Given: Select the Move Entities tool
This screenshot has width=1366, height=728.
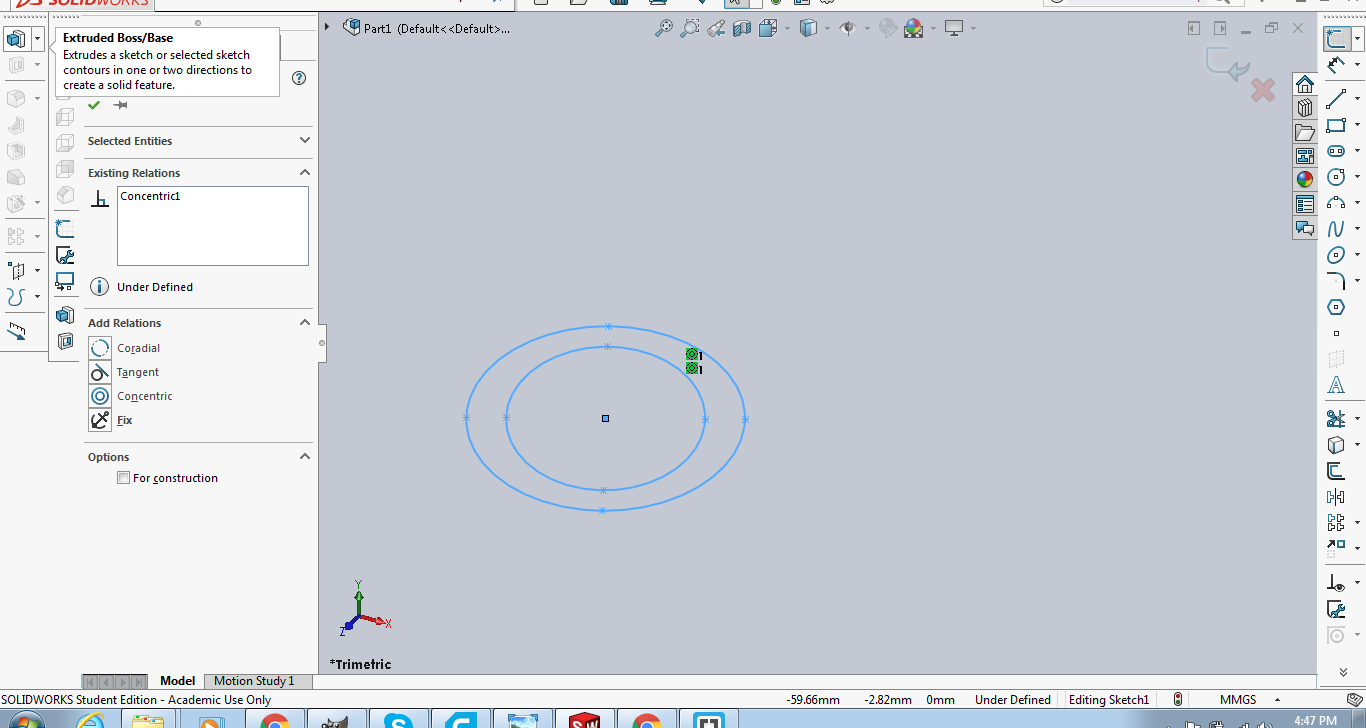Looking at the screenshot, I should pyautogui.click(x=1336, y=548).
